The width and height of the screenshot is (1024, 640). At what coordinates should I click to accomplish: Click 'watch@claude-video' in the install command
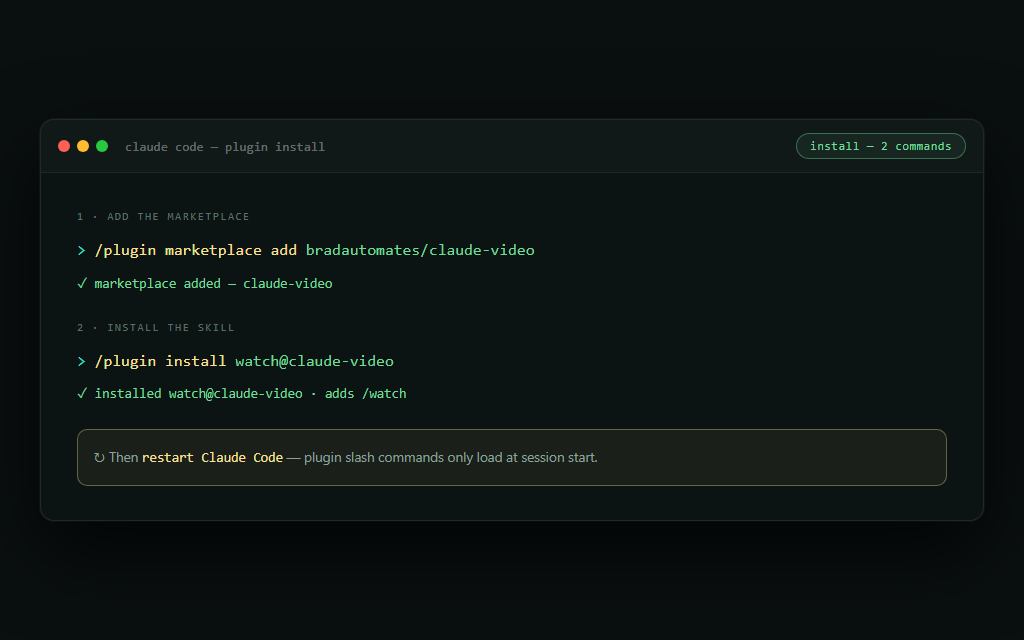click(314, 361)
